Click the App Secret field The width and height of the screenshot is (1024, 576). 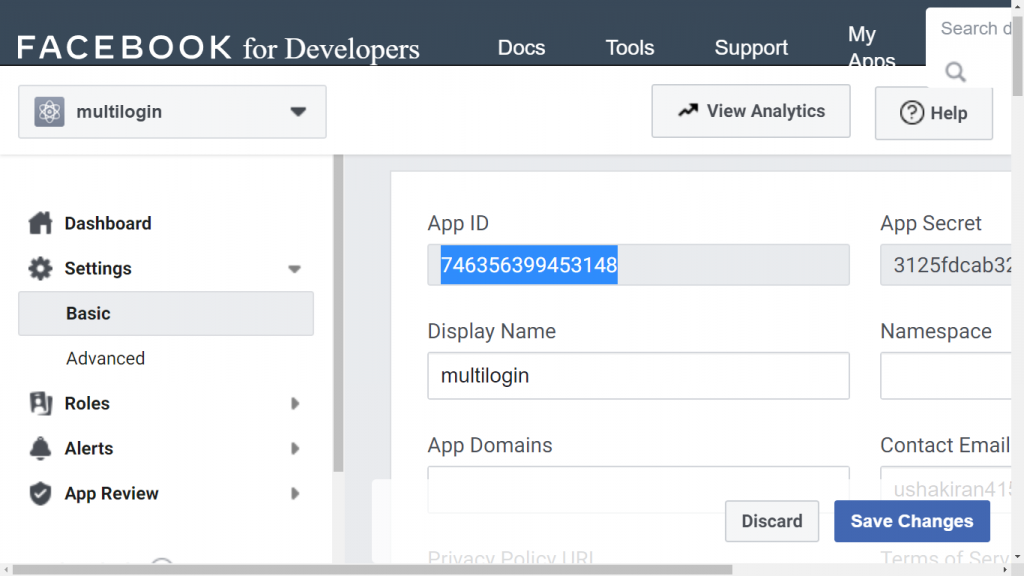pos(946,265)
